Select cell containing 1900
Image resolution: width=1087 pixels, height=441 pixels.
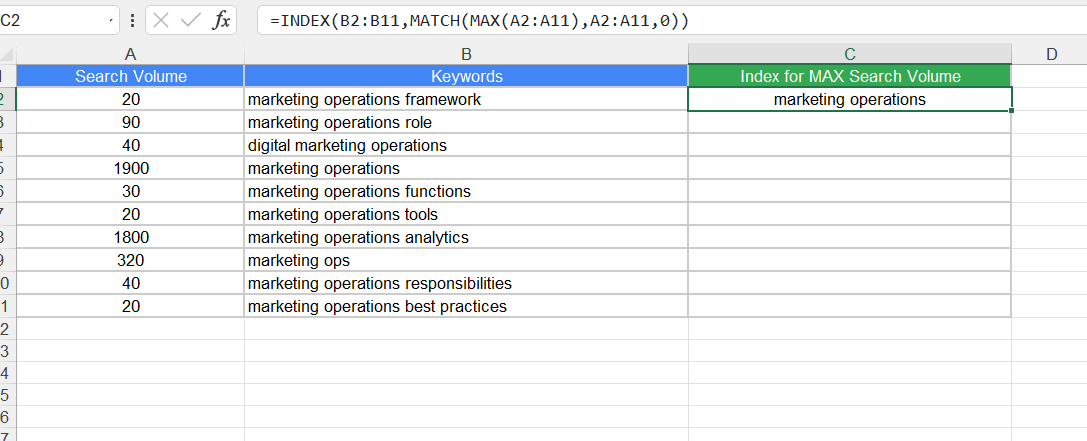(x=130, y=168)
